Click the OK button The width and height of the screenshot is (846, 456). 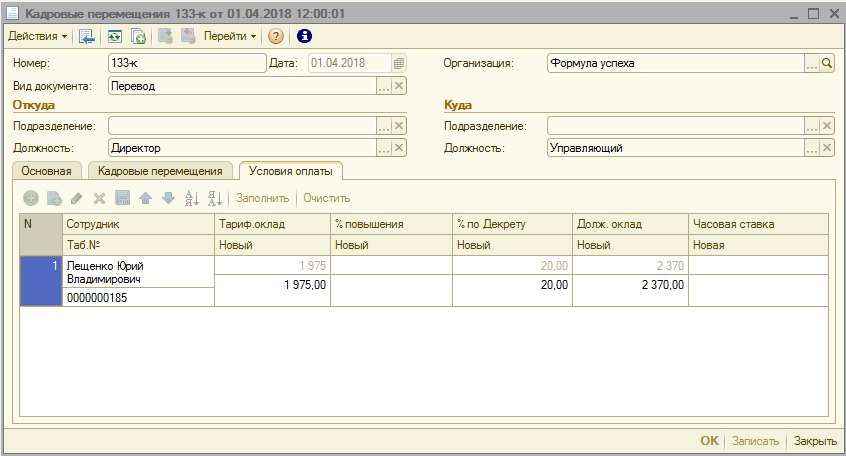click(709, 441)
